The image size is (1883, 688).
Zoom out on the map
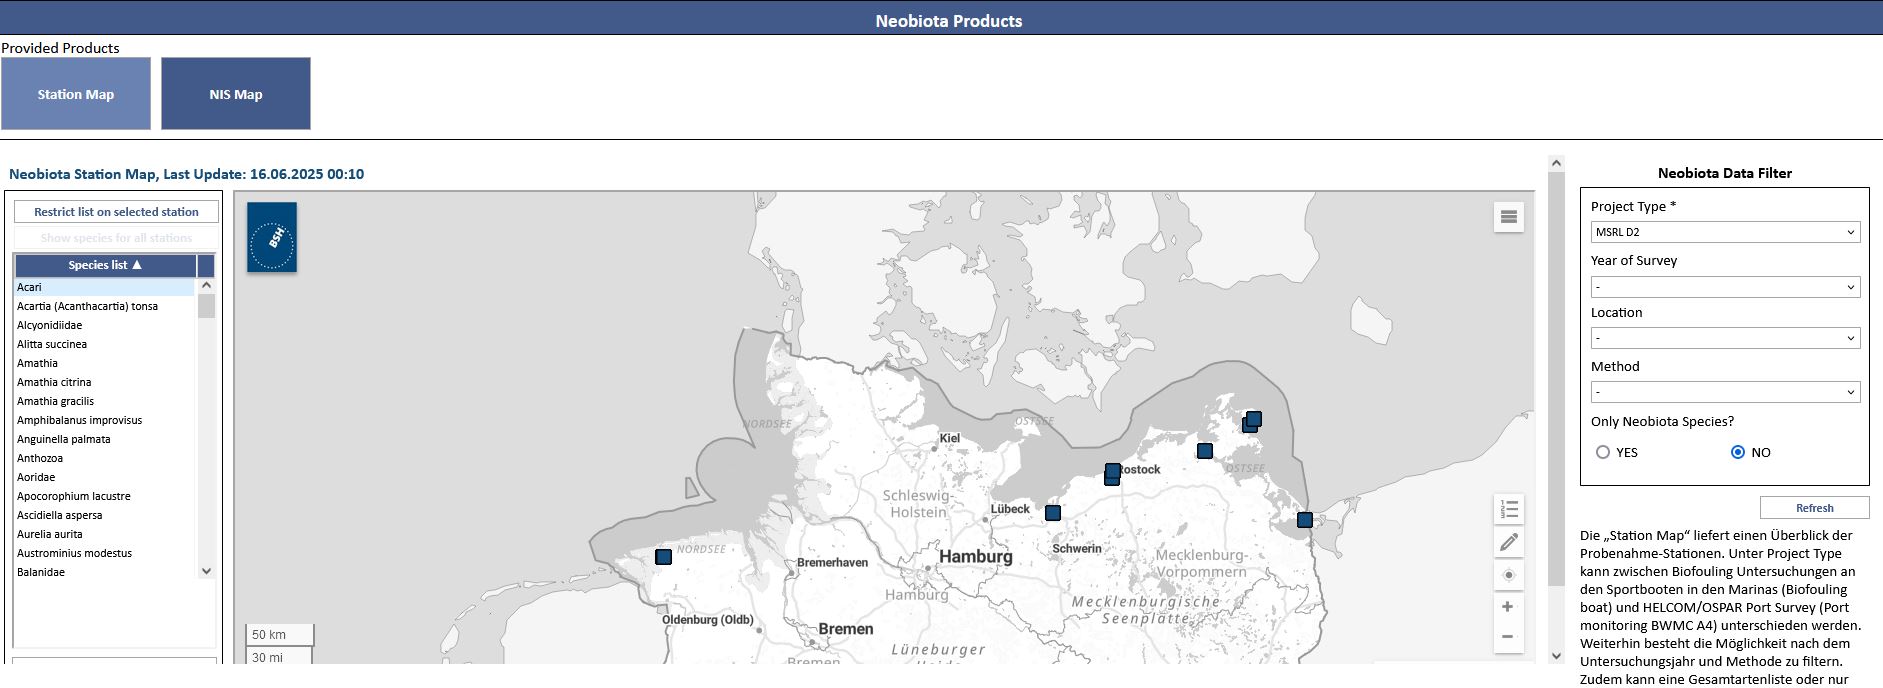(x=1508, y=637)
